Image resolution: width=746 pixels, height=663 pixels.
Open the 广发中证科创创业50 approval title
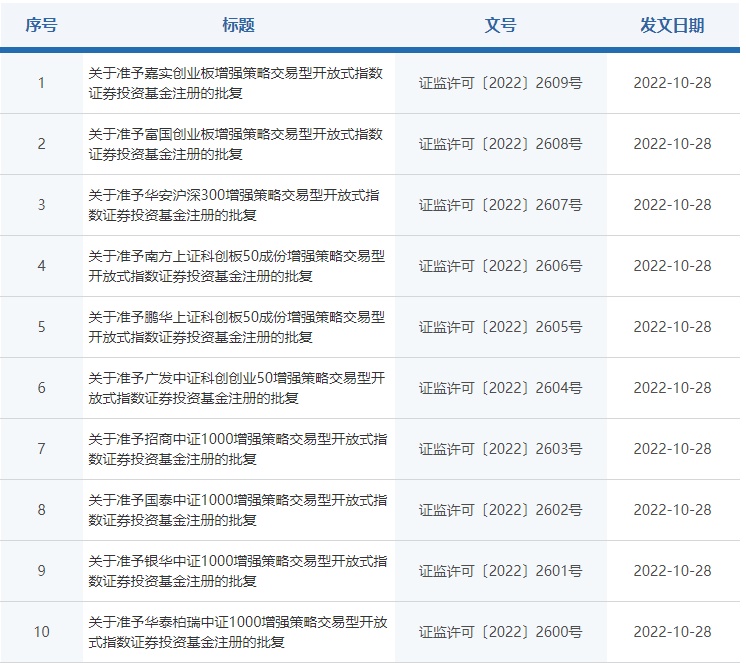(x=236, y=388)
